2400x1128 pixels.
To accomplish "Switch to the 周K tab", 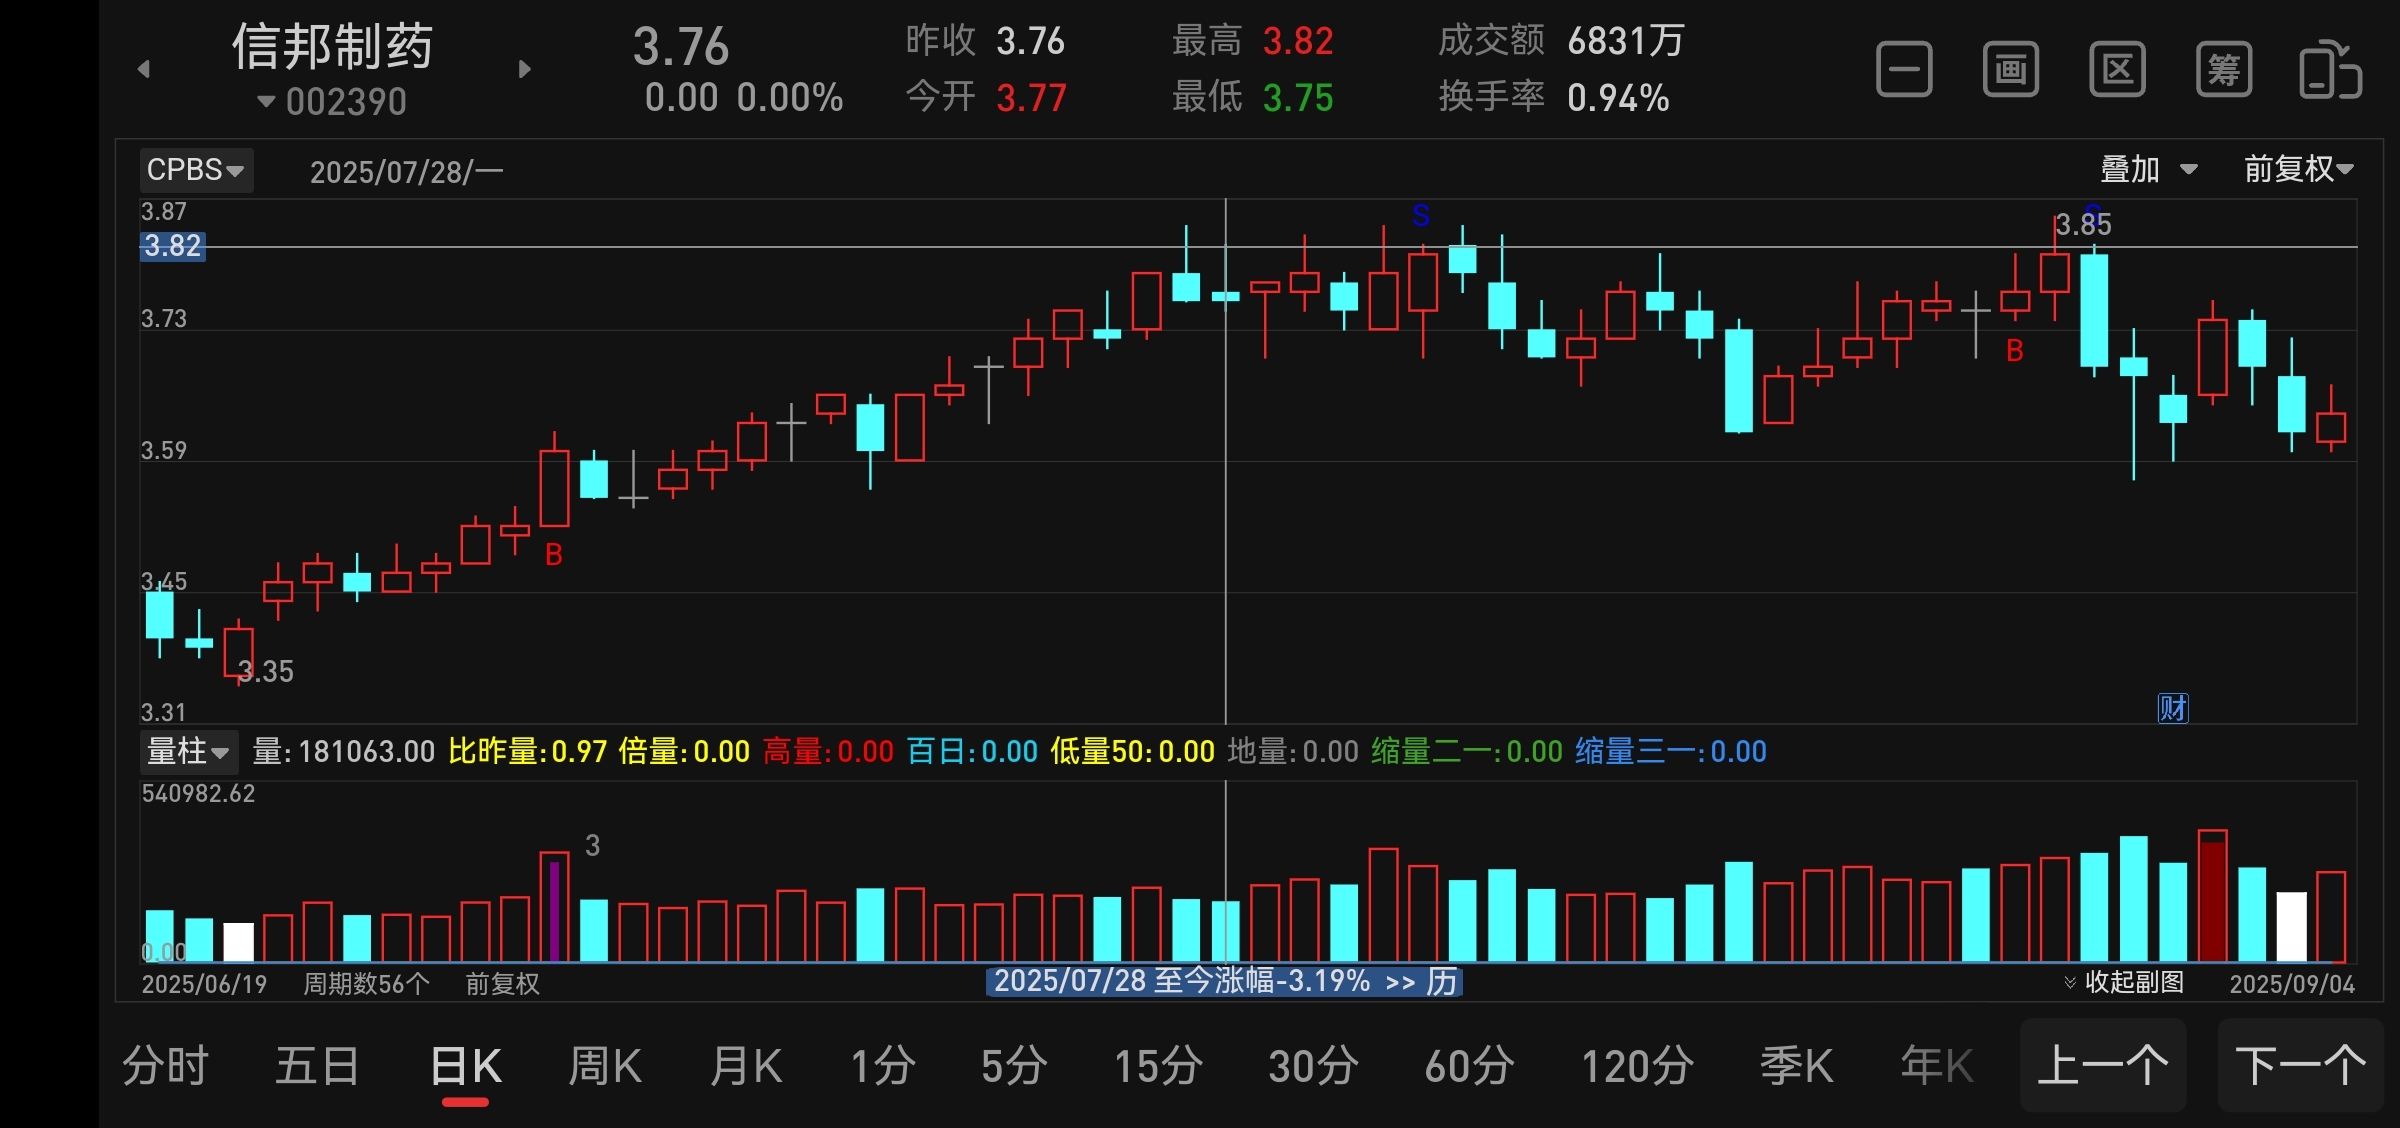I will (605, 1066).
